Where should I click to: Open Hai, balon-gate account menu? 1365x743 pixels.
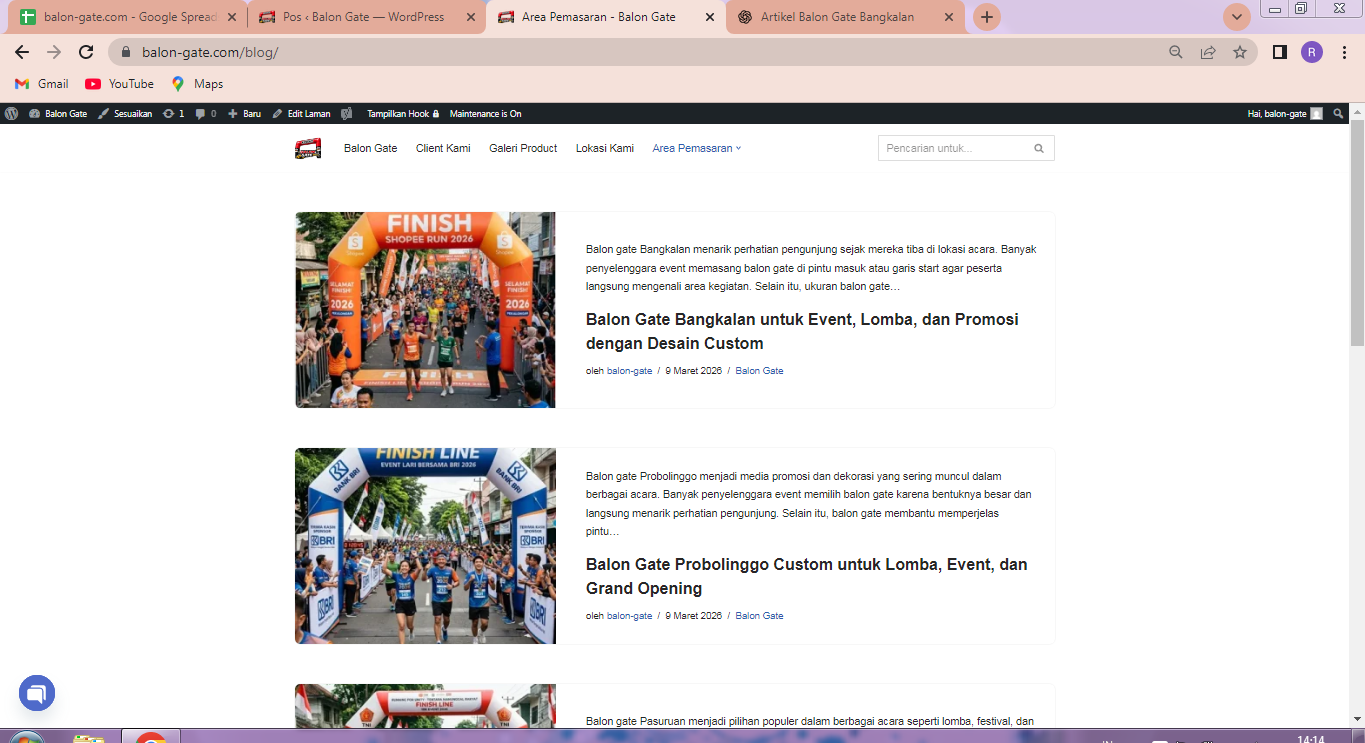click(1285, 114)
